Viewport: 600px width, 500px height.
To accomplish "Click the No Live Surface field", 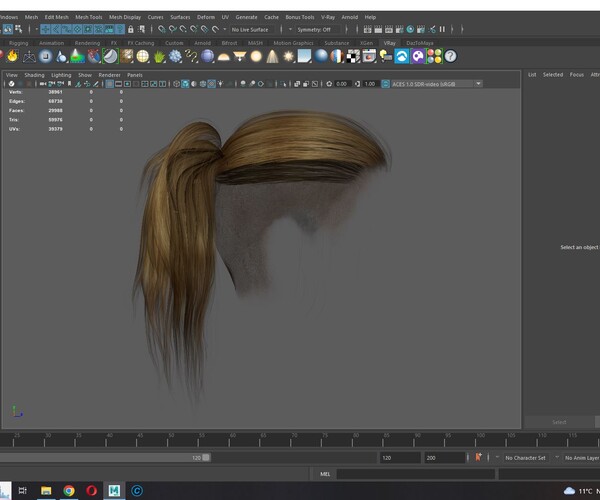I will [x=253, y=29].
